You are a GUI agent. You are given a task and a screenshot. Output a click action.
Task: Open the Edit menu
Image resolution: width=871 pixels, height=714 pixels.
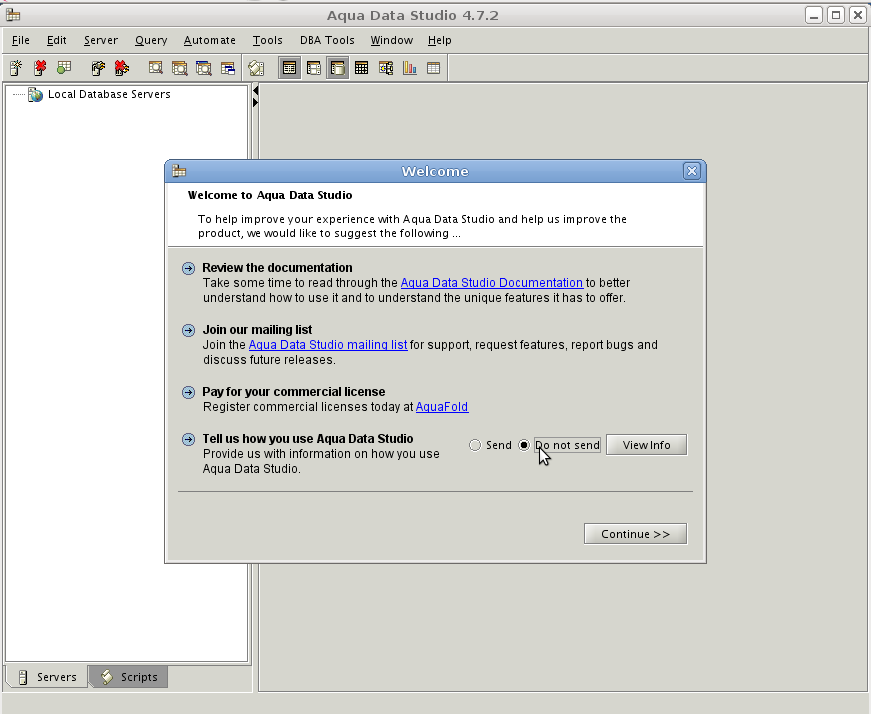point(57,40)
